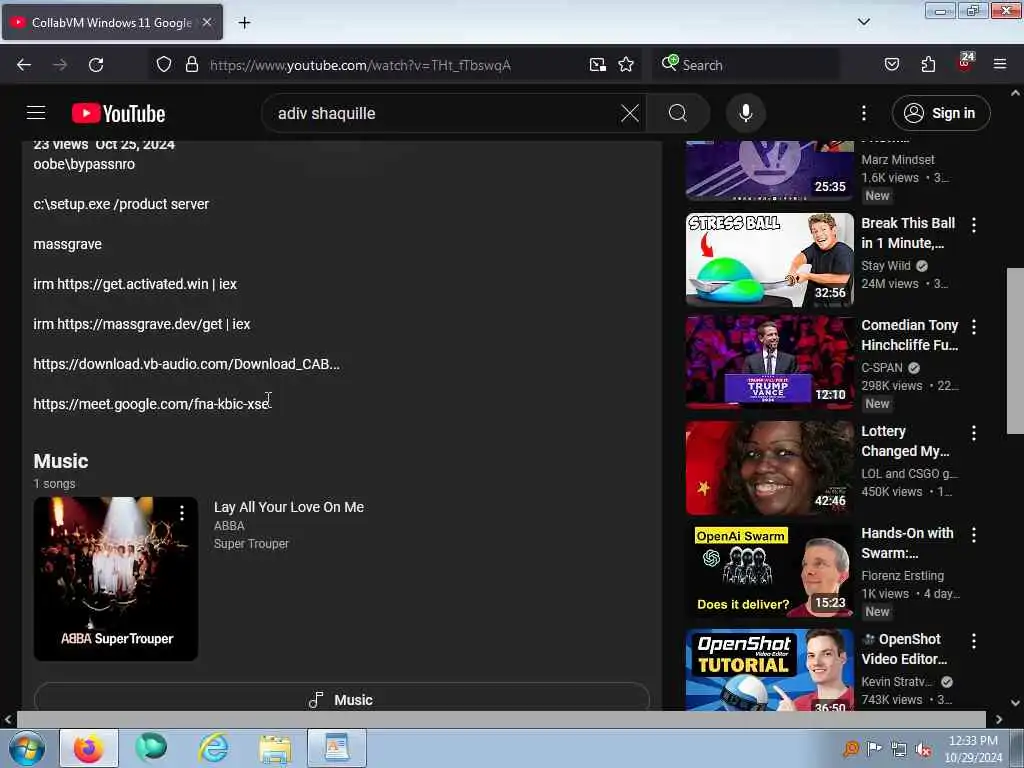Open more options for OpenShot Video Editor video
Screen dimensions: 1024x768
coord(974,641)
